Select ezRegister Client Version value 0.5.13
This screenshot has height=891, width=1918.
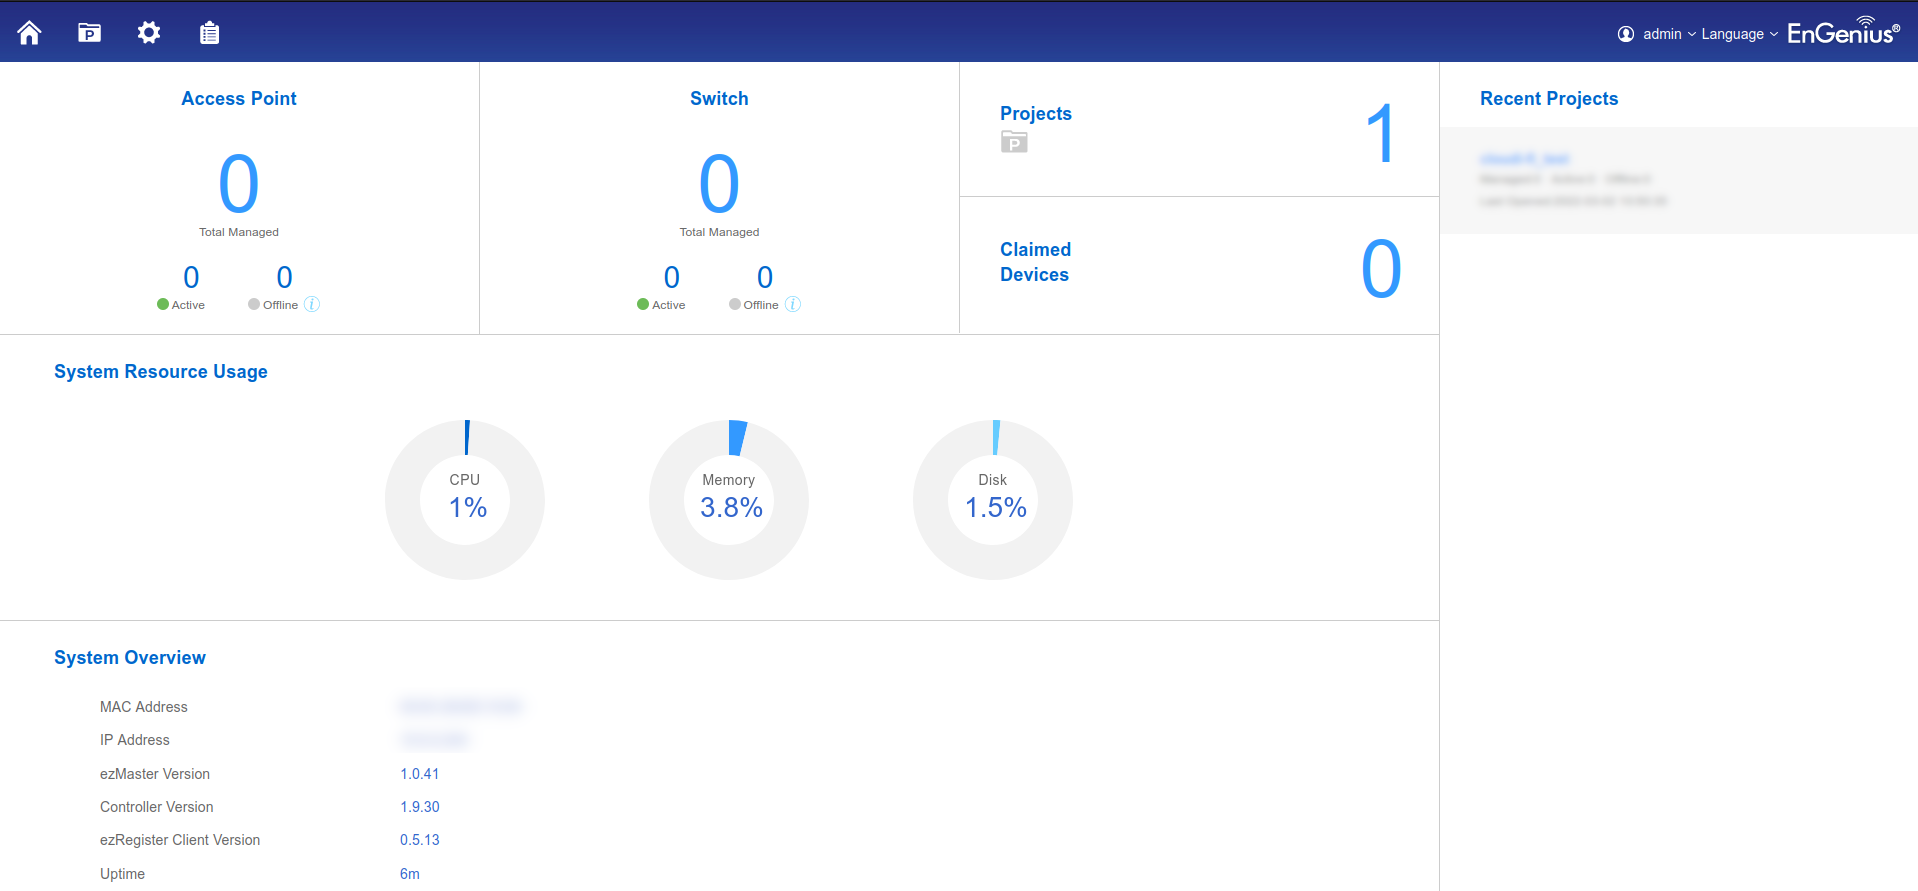point(420,840)
